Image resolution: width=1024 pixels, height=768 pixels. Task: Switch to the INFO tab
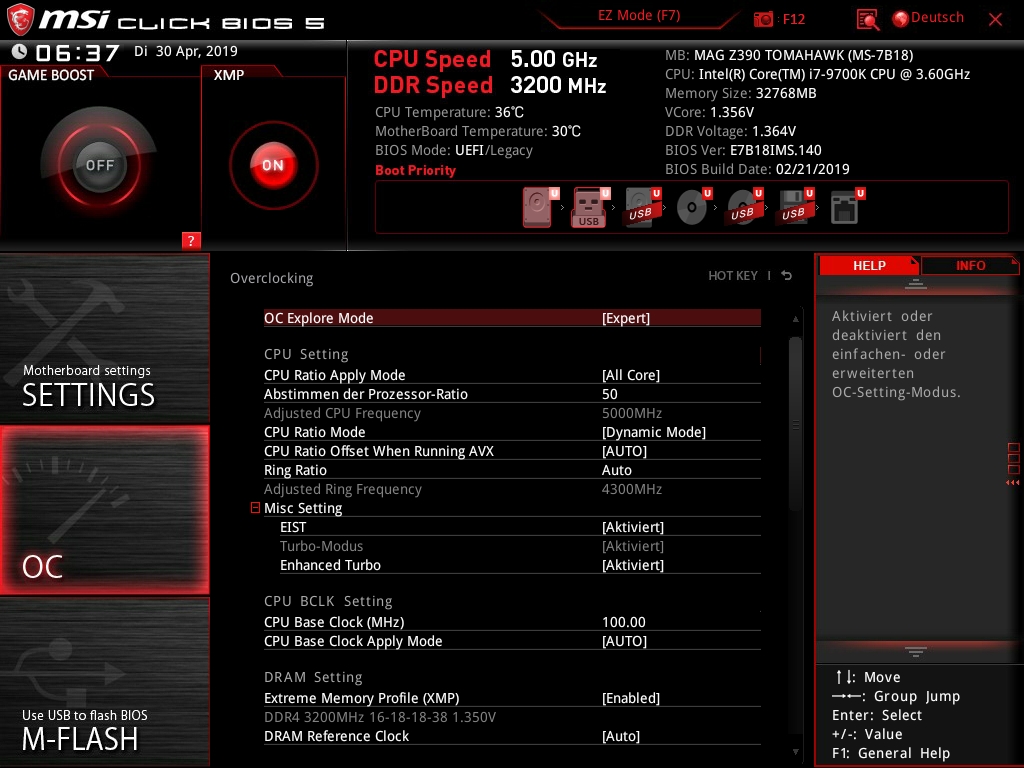tap(970, 265)
